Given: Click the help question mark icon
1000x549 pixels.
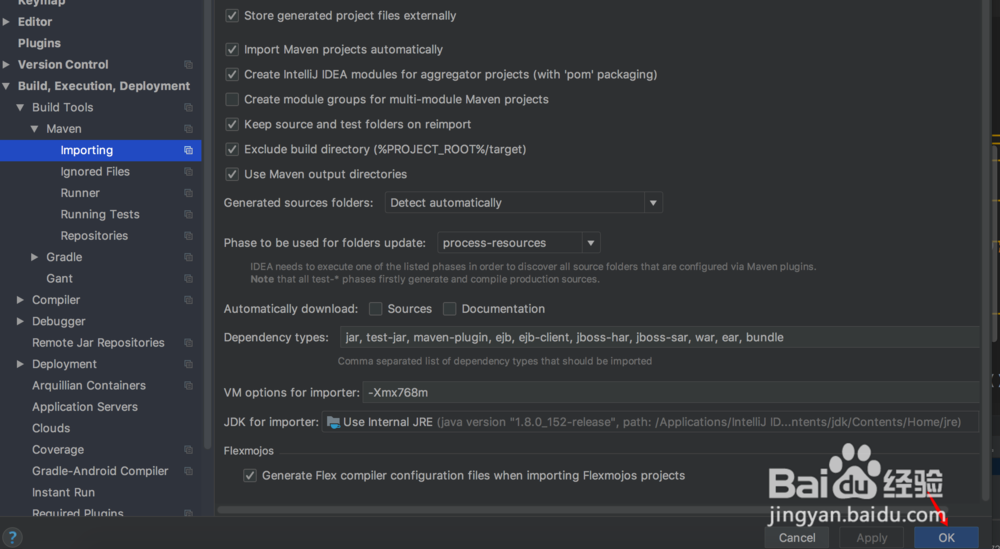Looking at the screenshot, I should [12, 538].
